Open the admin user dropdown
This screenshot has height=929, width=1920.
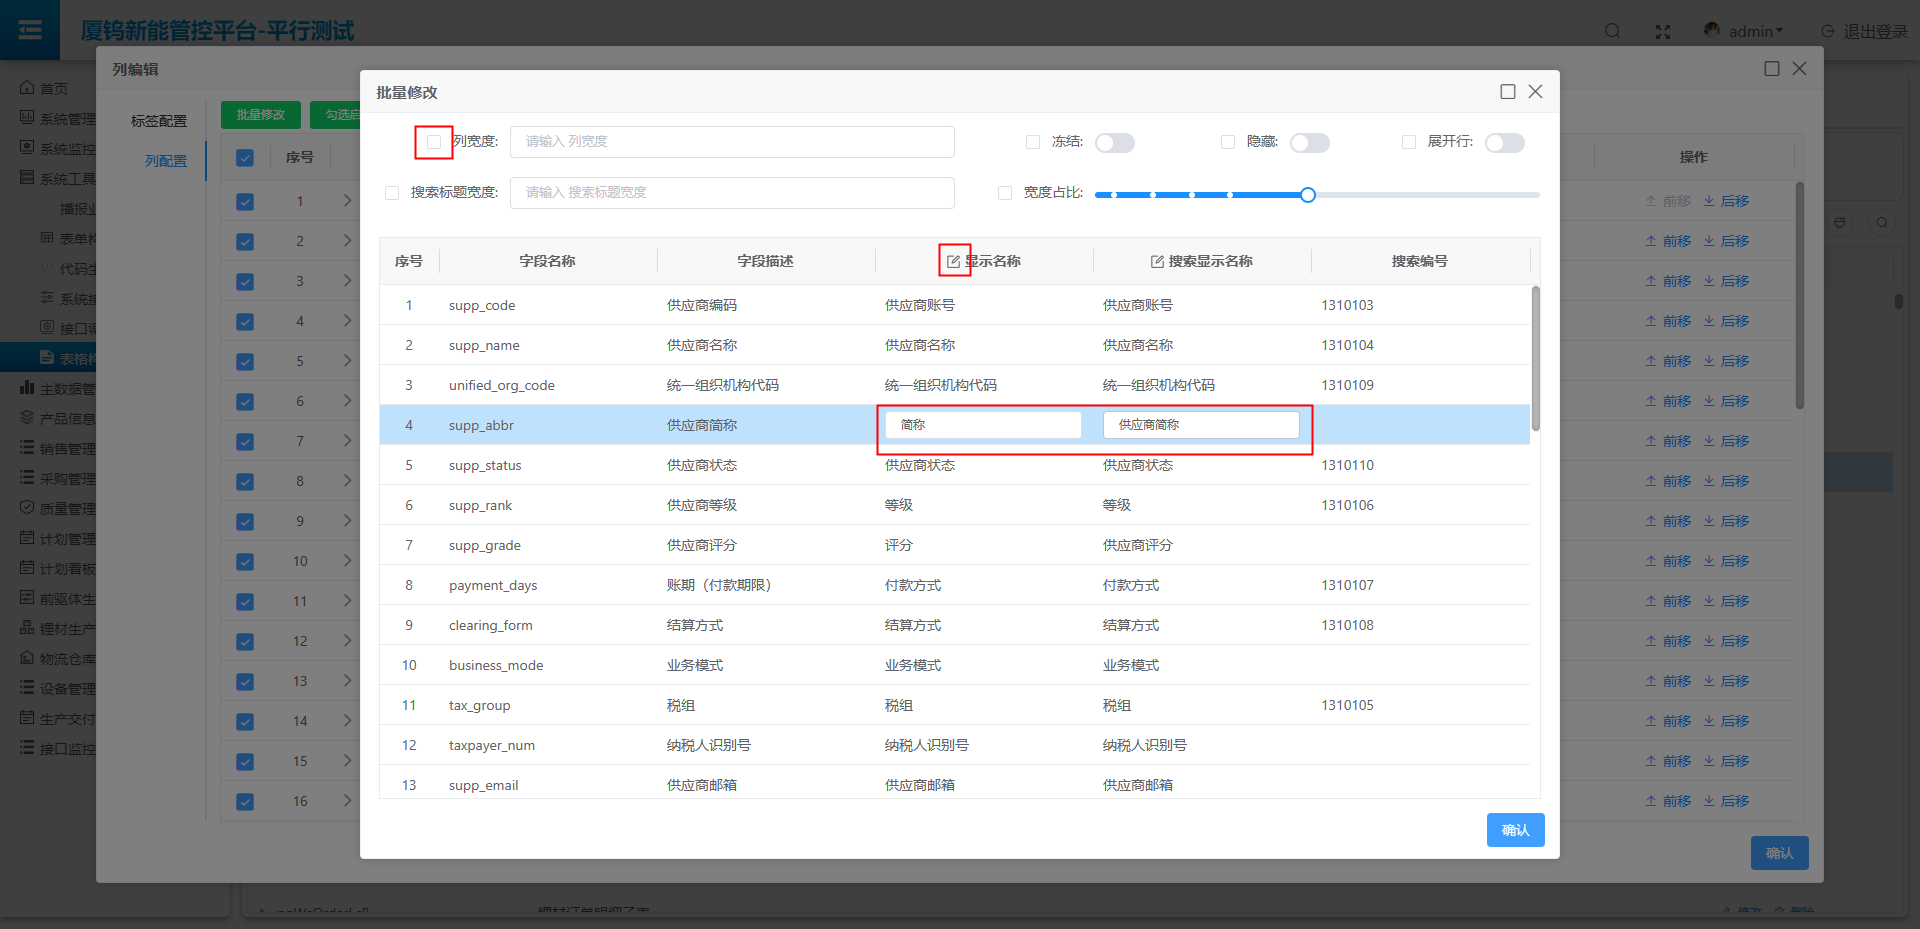click(1745, 31)
